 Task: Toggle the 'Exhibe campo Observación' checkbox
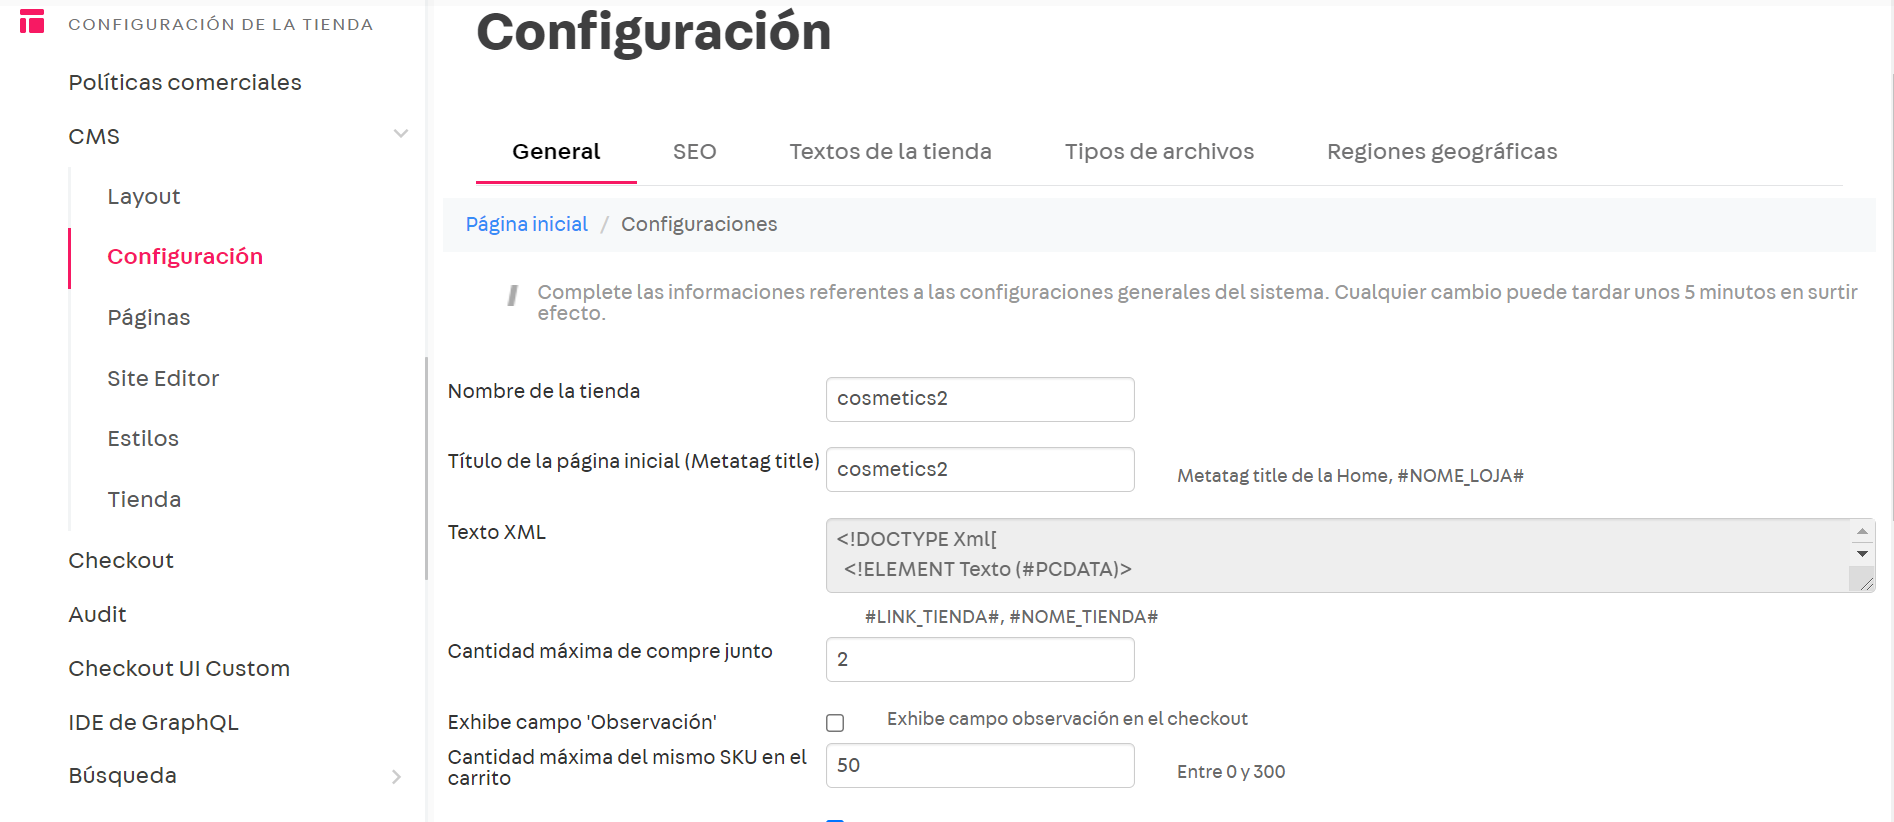[835, 723]
